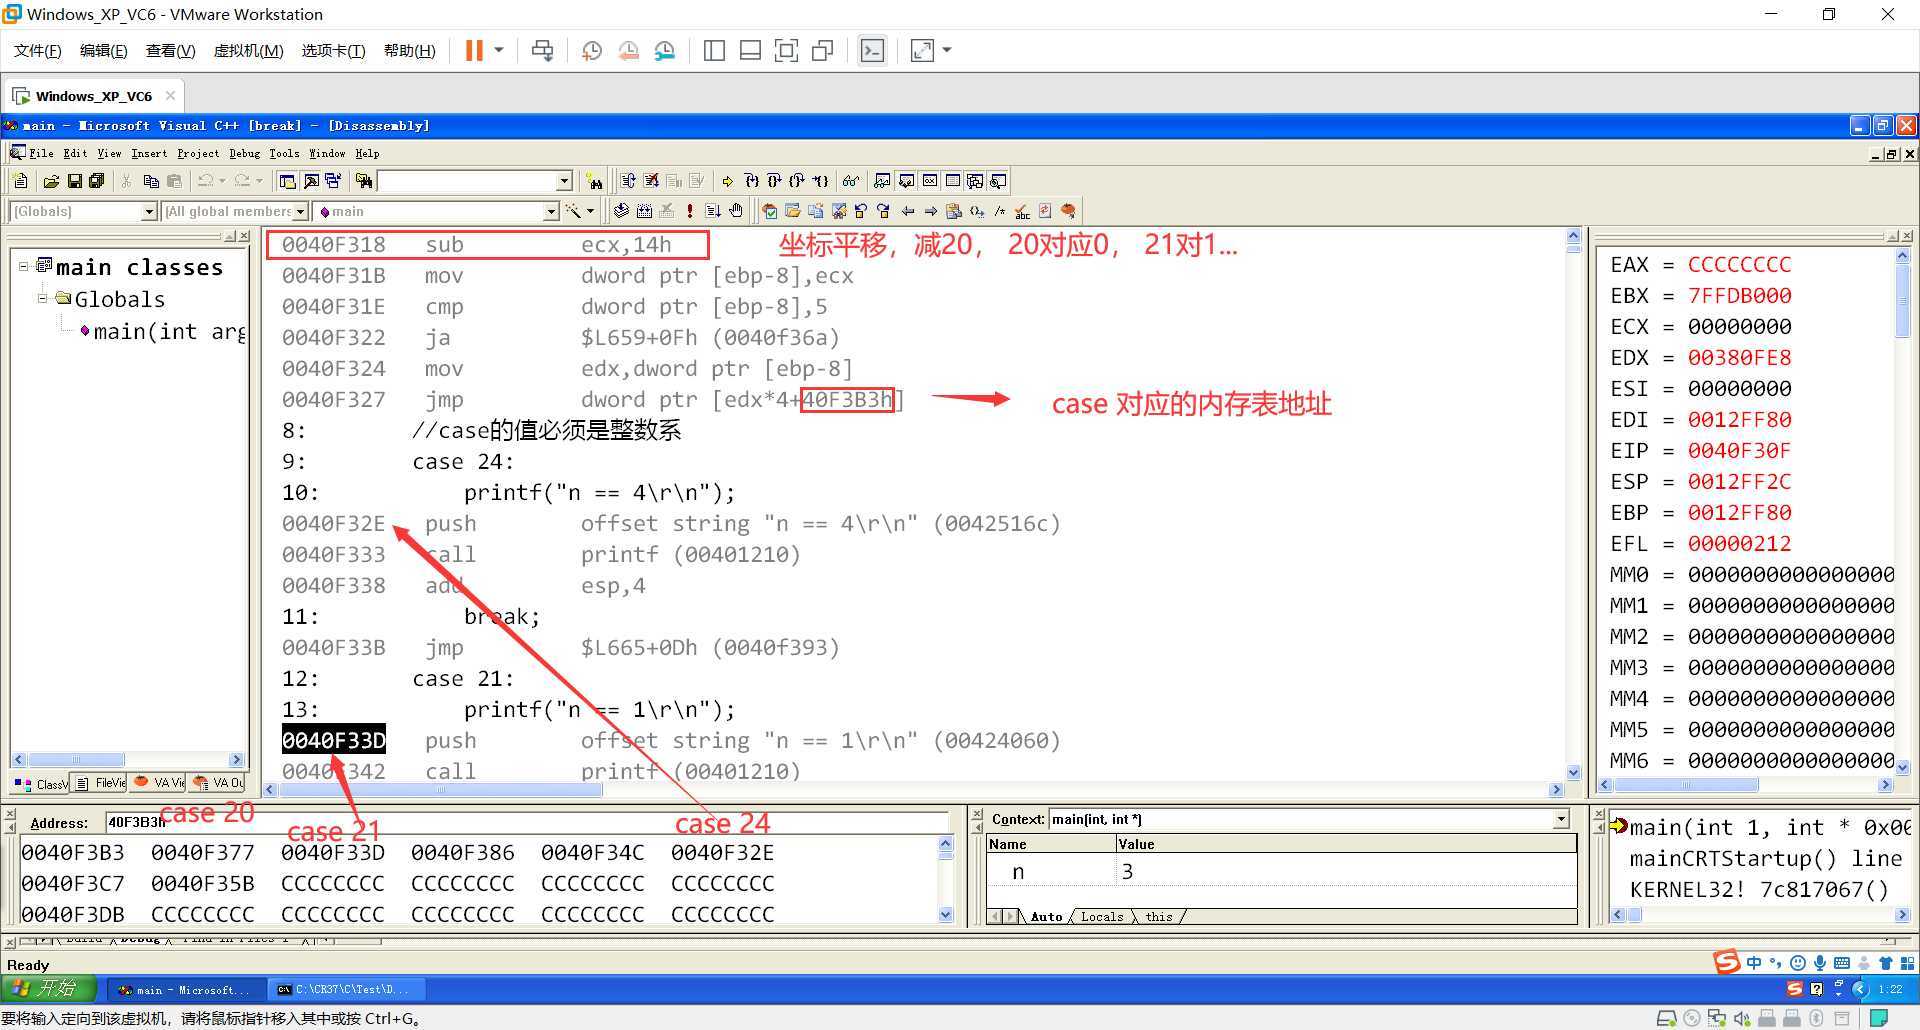Click the Build icon

click(645, 211)
